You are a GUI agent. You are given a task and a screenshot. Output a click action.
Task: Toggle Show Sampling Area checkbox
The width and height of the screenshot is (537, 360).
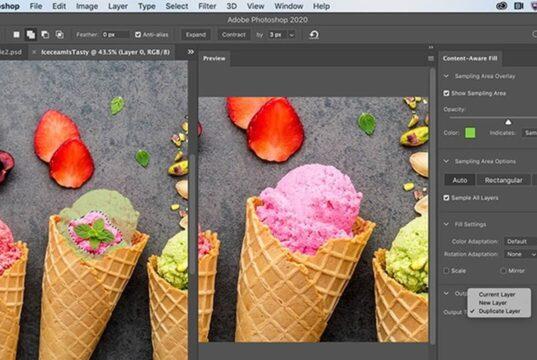click(446, 93)
